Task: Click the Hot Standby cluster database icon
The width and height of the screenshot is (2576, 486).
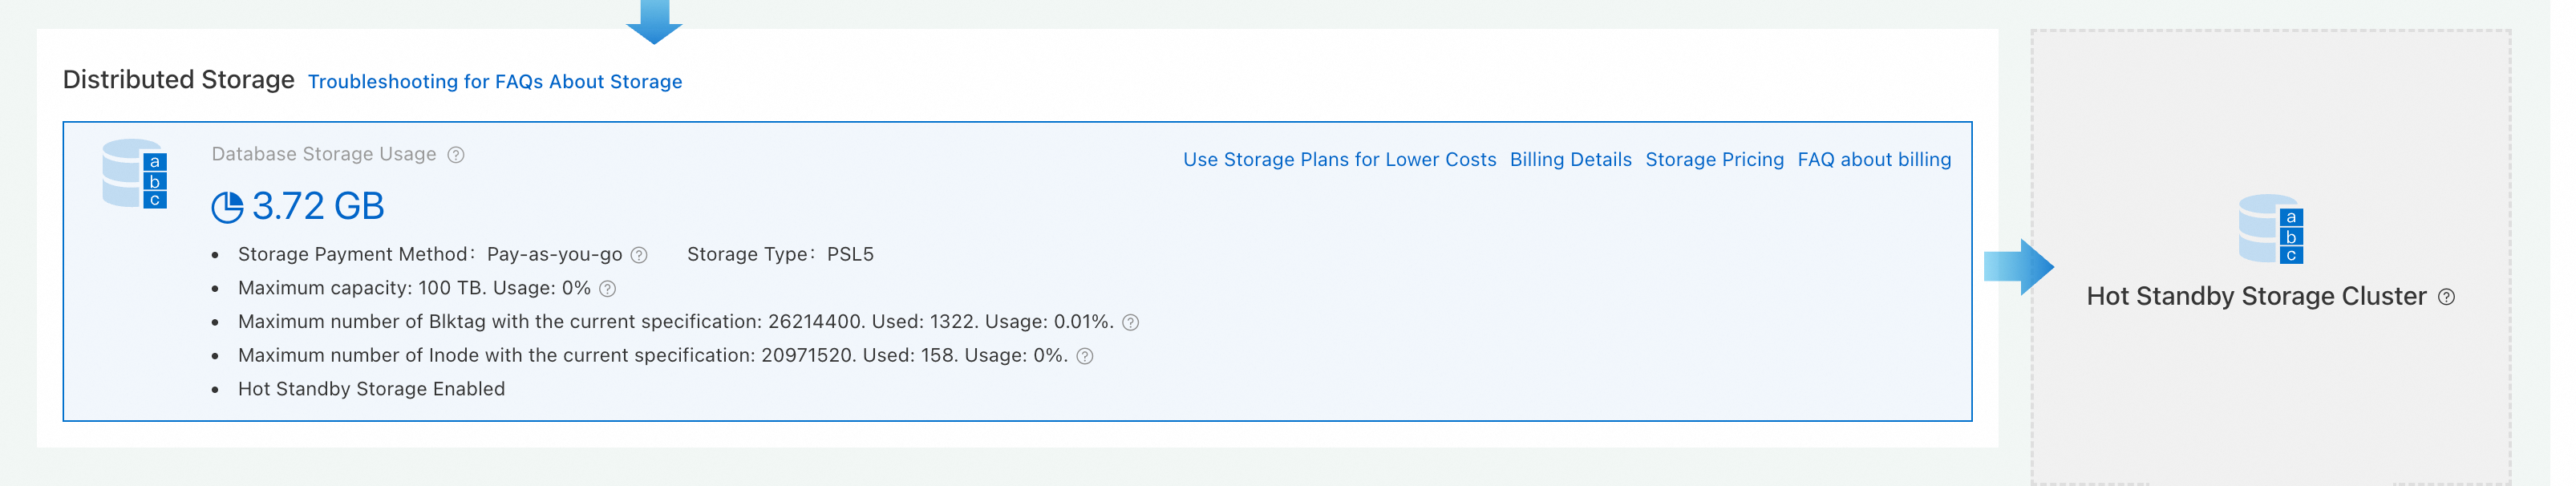Action: pyautogui.click(x=2271, y=229)
